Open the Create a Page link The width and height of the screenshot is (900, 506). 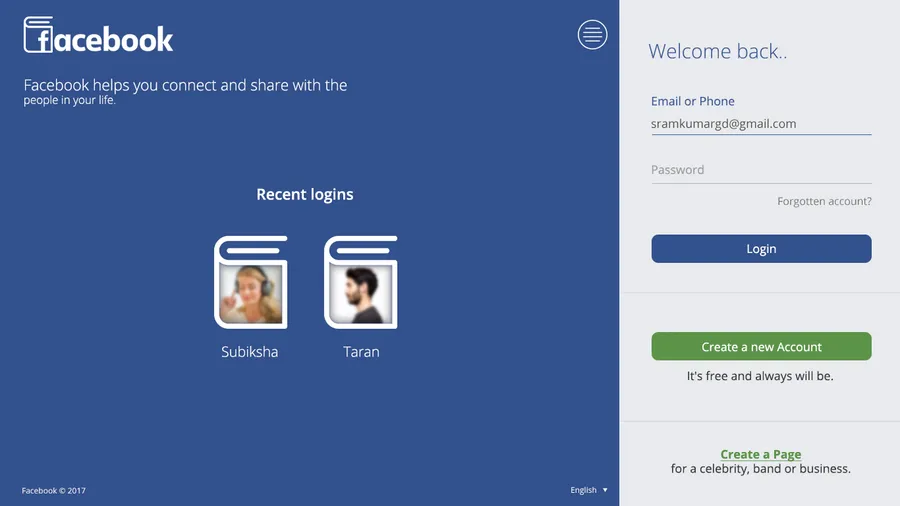pos(761,454)
